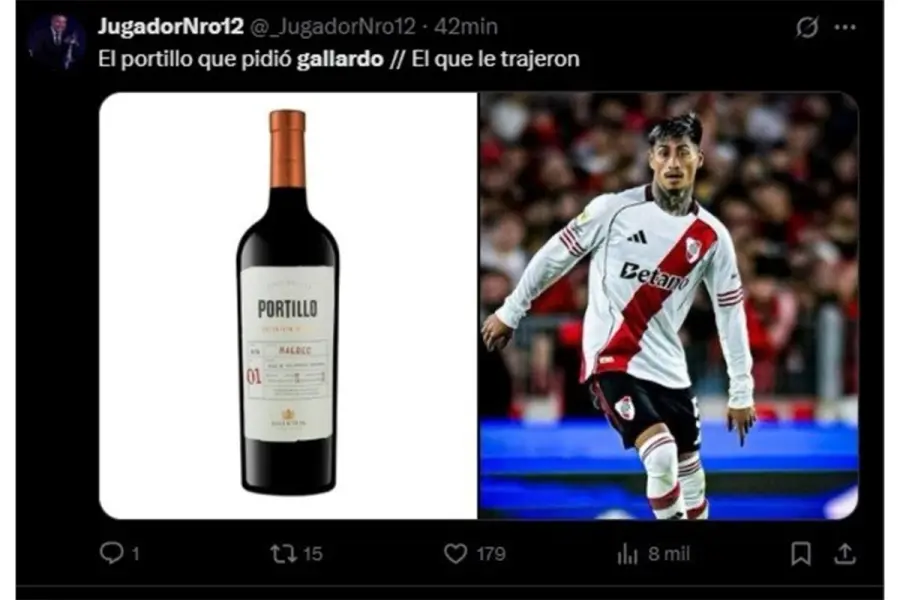
Task: Click the bold gallardo word in tweet
Action: click(x=340, y=59)
